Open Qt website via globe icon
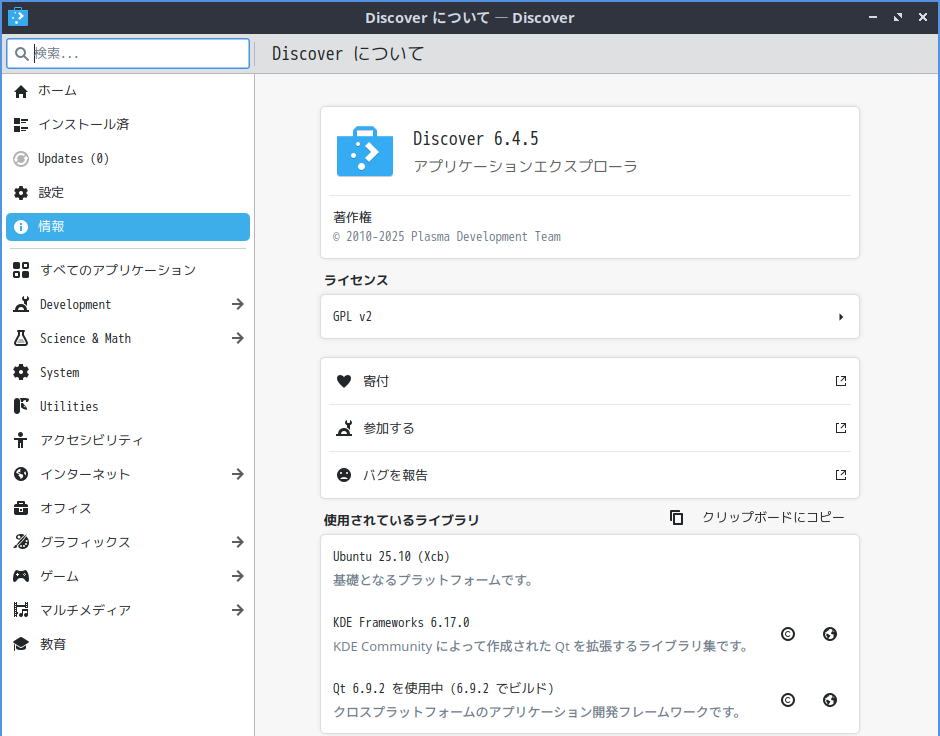This screenshot has width=940, height=736. point(830,700)
